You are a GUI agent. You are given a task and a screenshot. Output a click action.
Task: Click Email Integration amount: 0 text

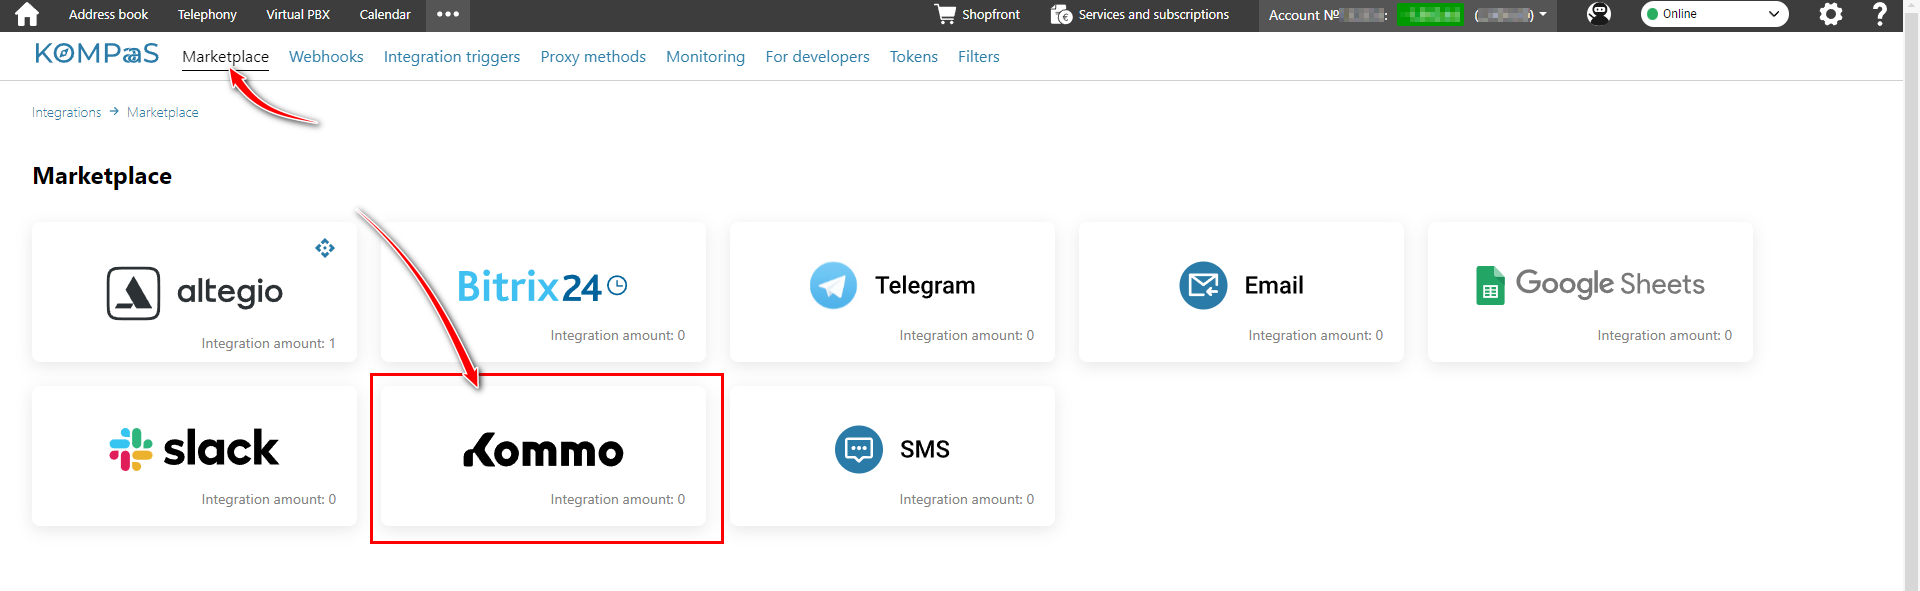pyautogui.click(x=1316, y=335)
